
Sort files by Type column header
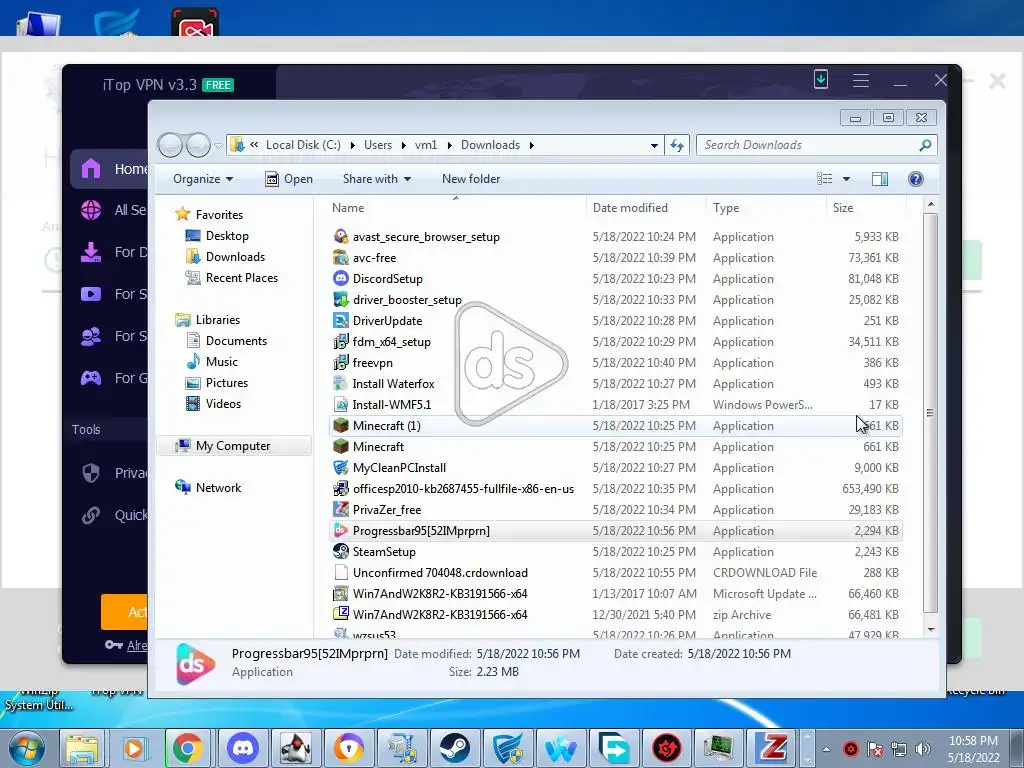[766, 208]
